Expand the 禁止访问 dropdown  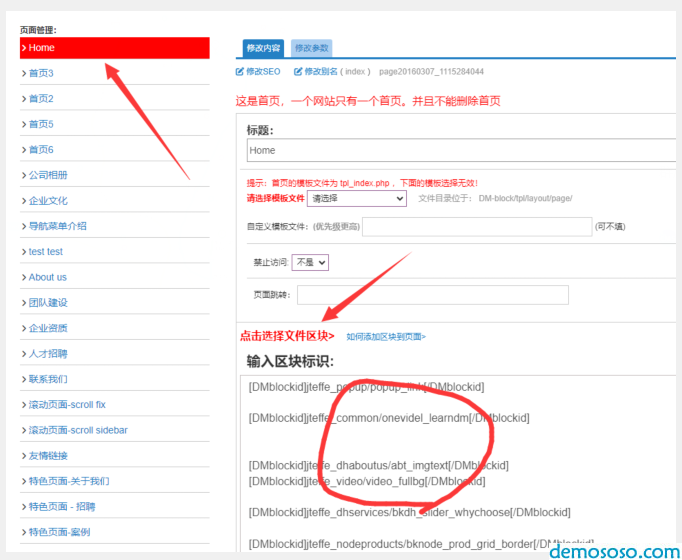point(310,262)
